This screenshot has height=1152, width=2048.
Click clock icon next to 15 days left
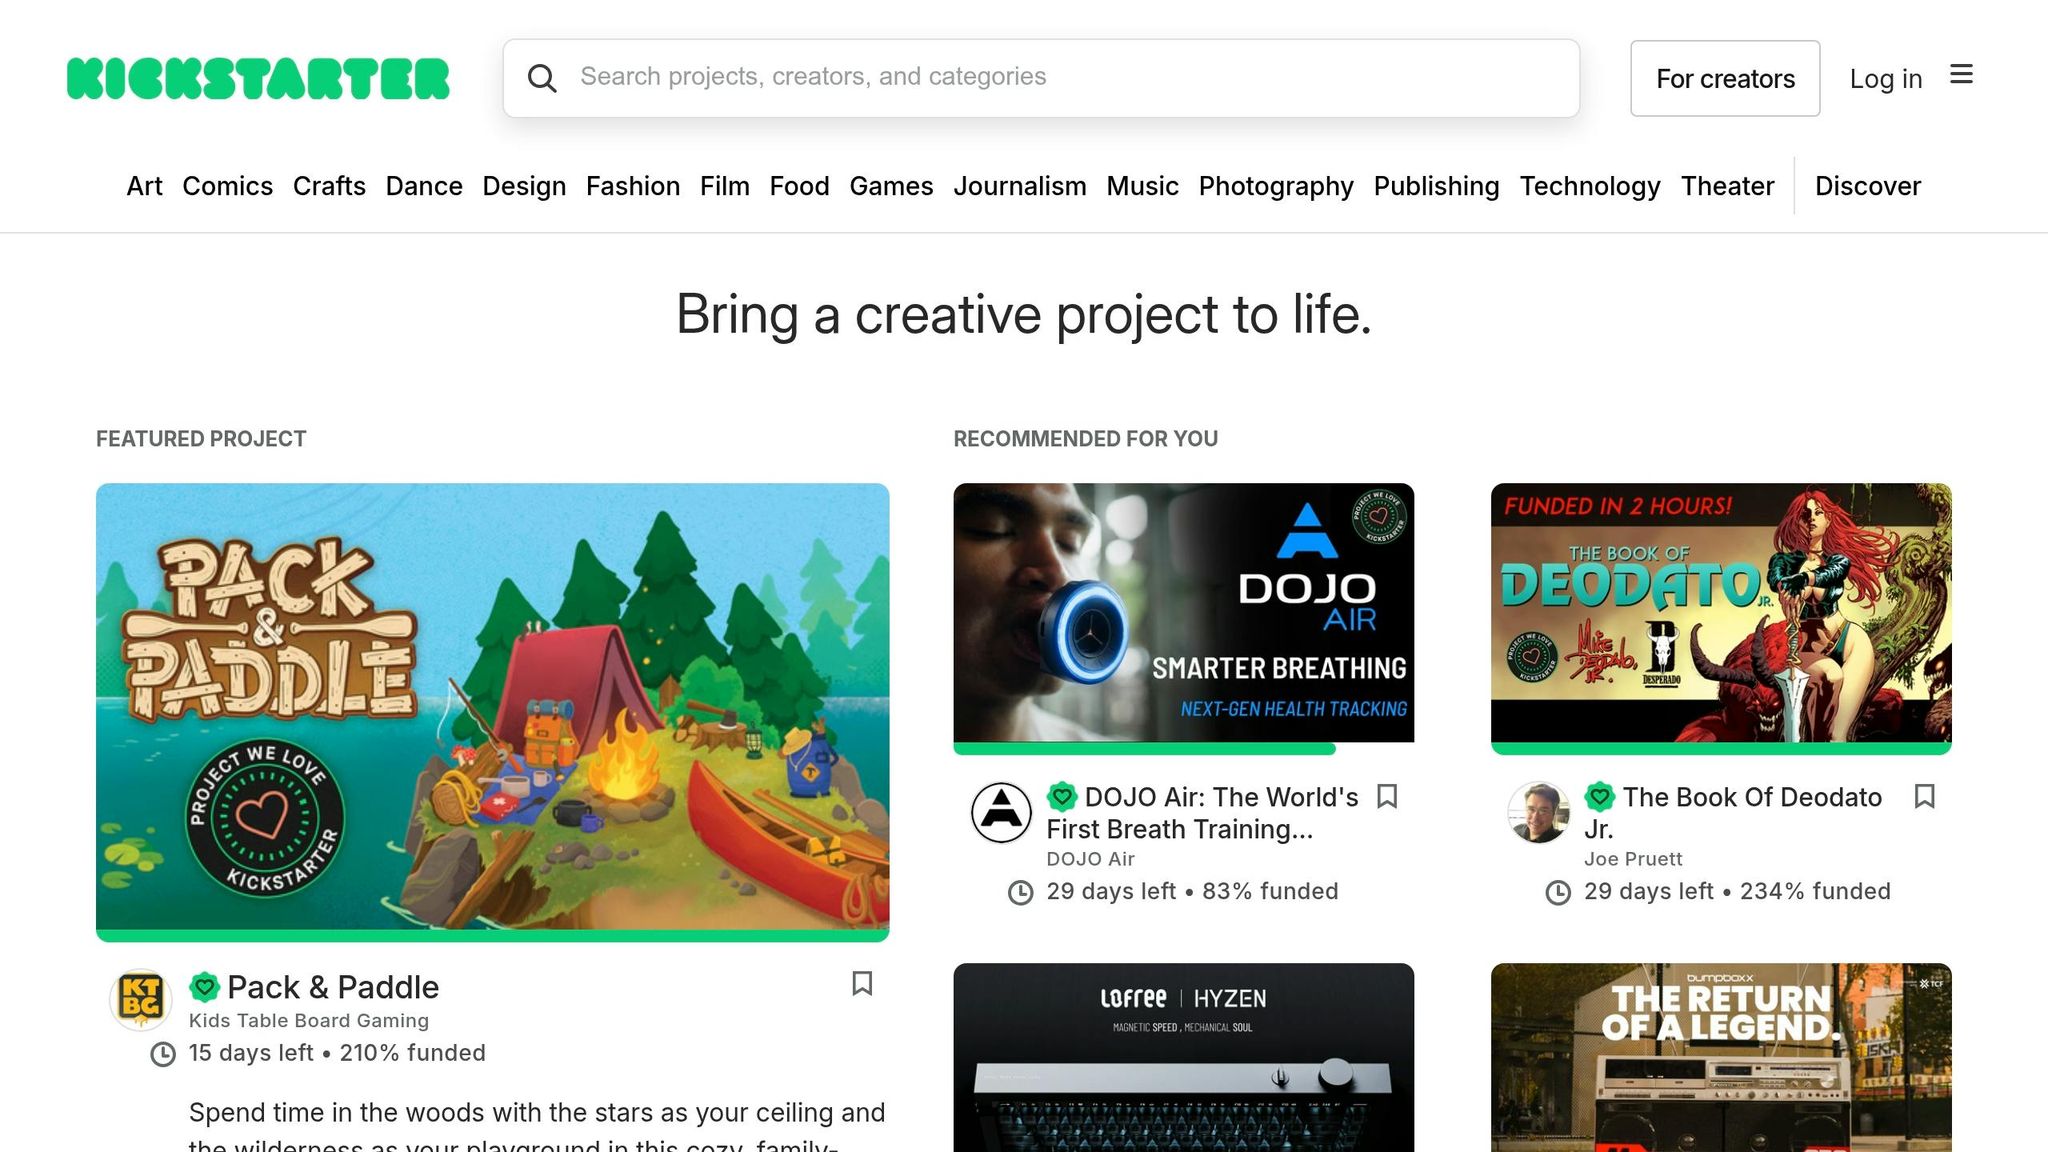pos(163,1054)
